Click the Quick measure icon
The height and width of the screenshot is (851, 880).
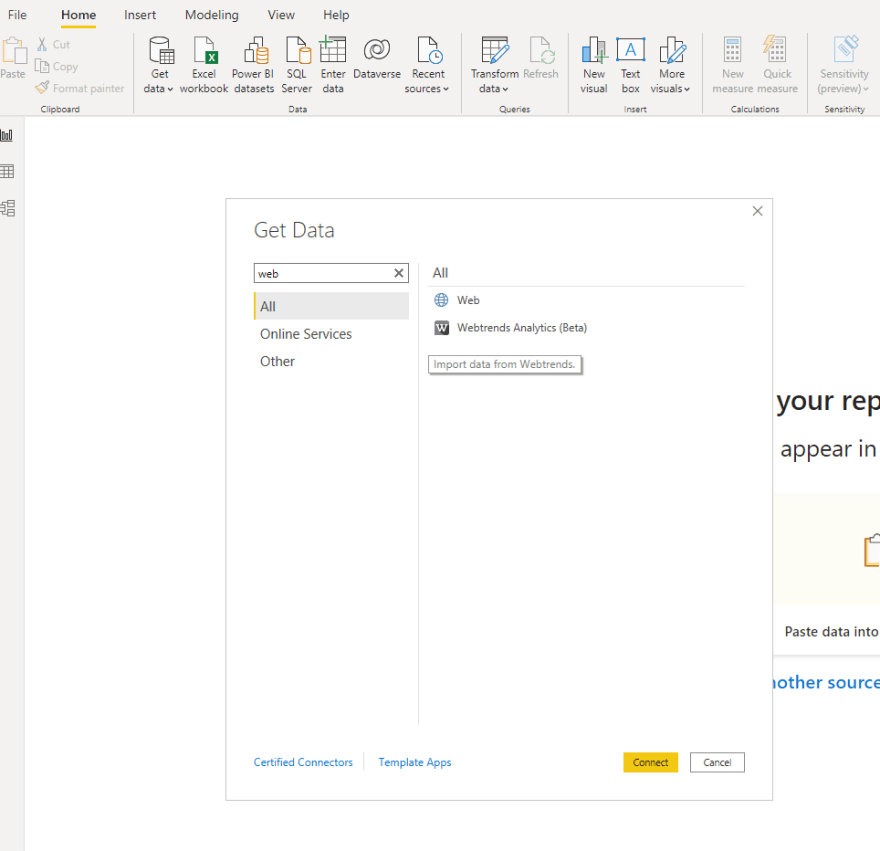[776, 49]
